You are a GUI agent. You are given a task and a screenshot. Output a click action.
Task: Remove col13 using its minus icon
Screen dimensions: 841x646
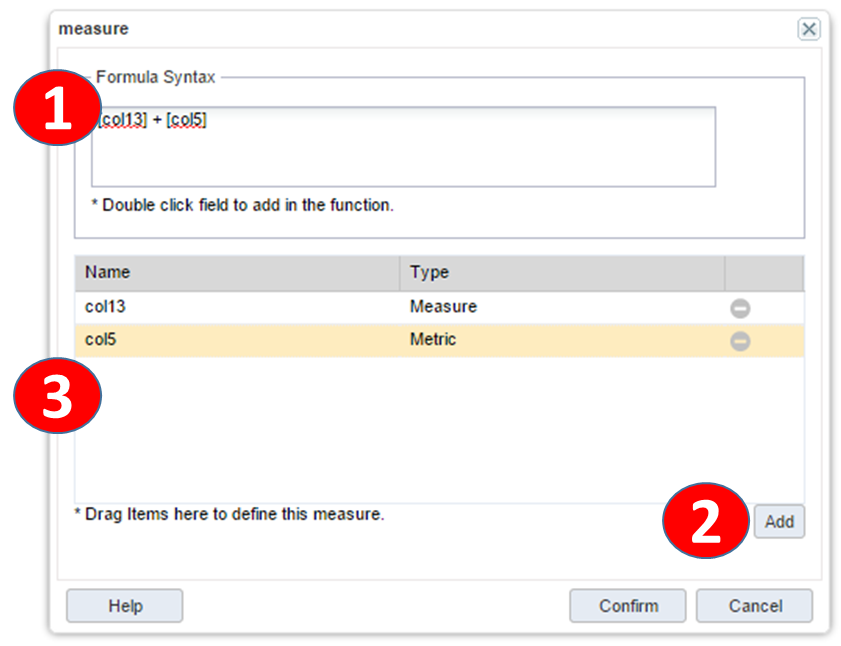[x=740, y=308]
